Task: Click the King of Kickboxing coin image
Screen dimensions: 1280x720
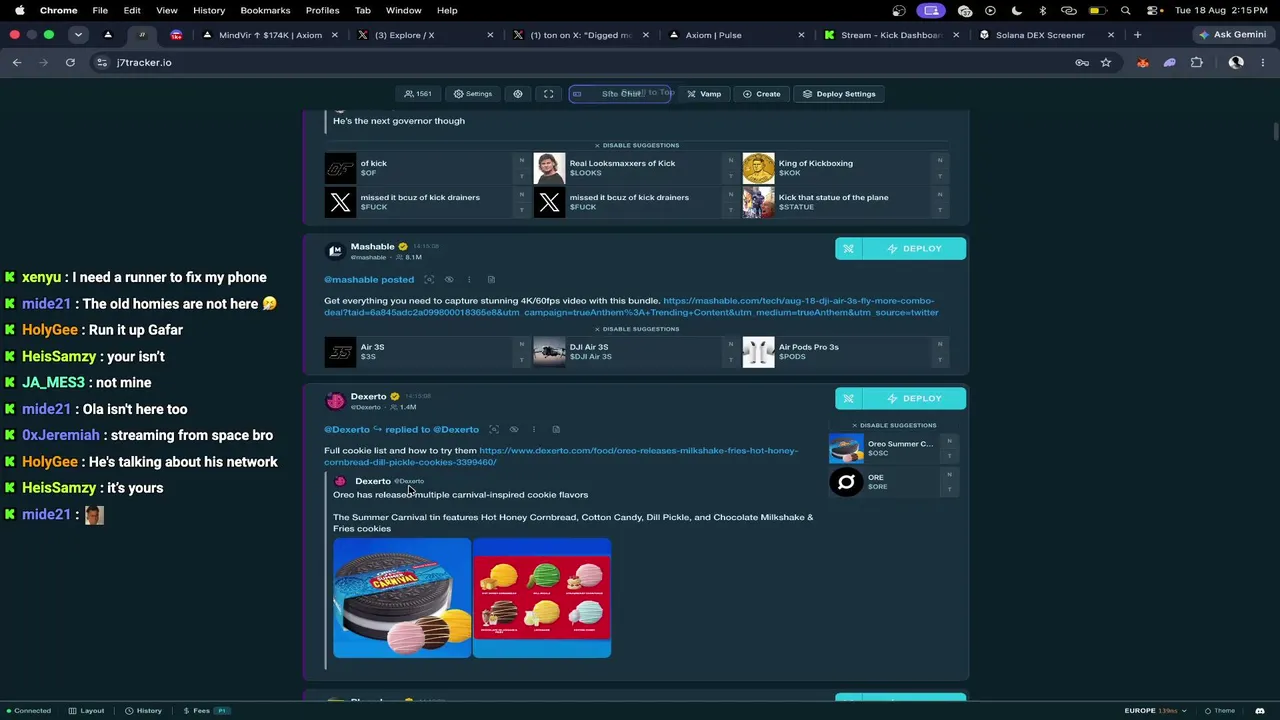Action: point(758,168)
